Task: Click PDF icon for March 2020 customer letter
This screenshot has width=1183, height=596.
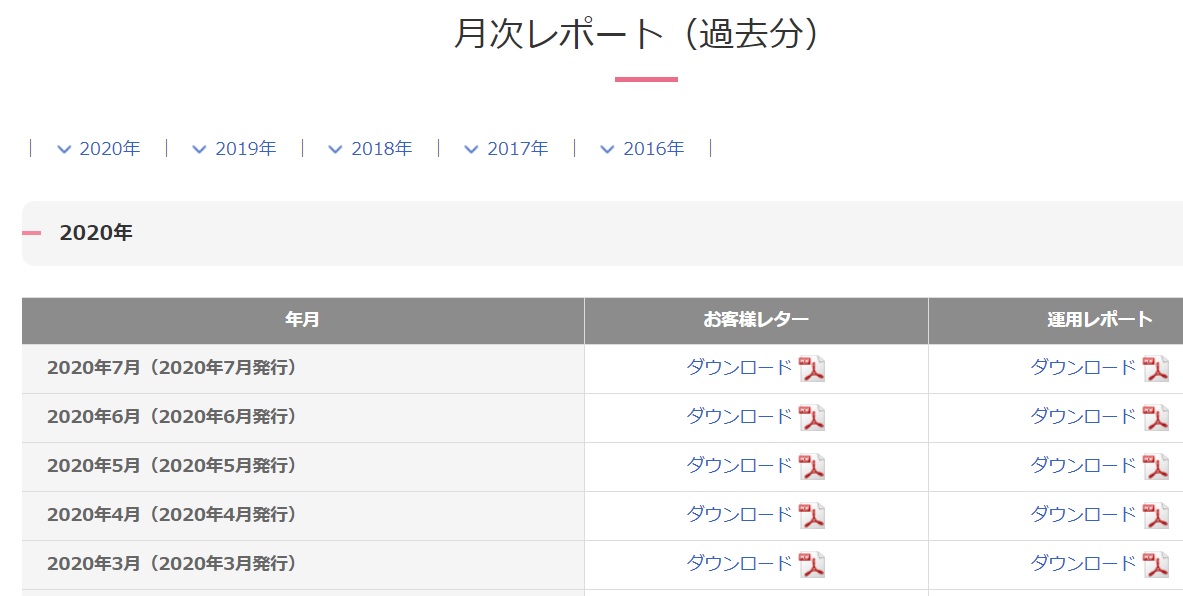Action: [x=812, y=565]
